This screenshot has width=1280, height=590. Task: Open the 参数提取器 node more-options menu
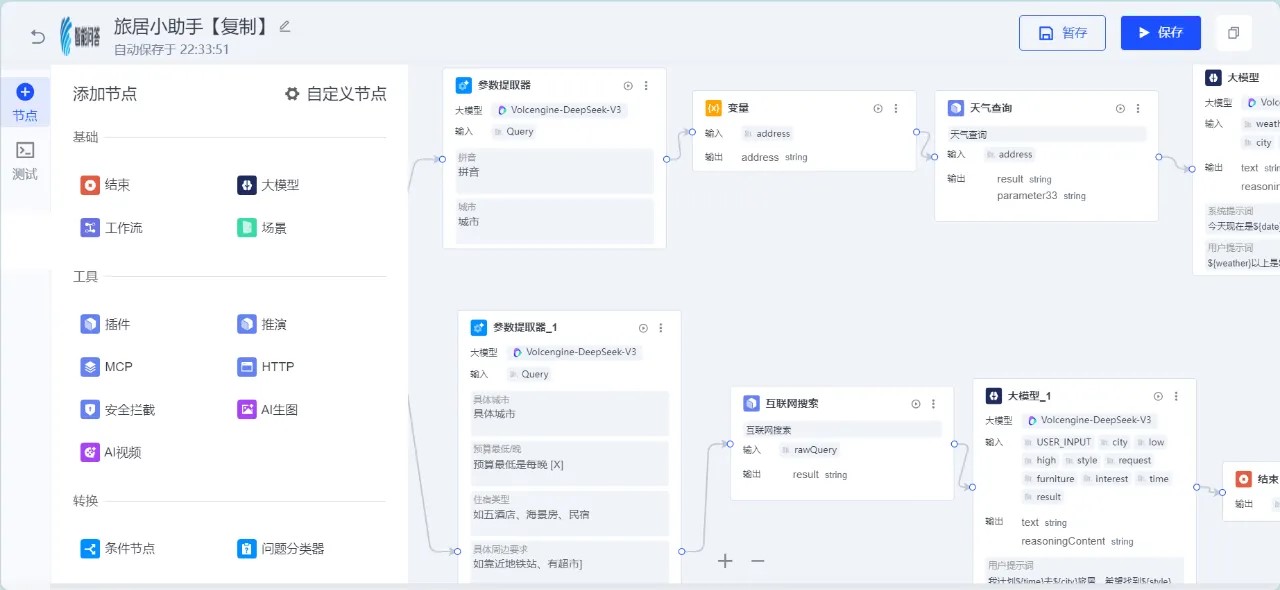(646, 86)
